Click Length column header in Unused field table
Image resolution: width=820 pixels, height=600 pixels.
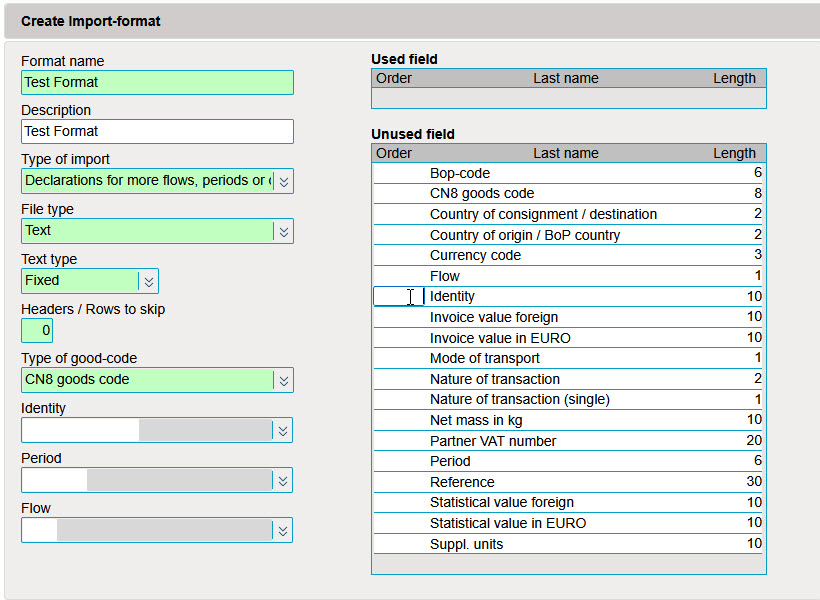pyautogui.click(x=734, y=153)
